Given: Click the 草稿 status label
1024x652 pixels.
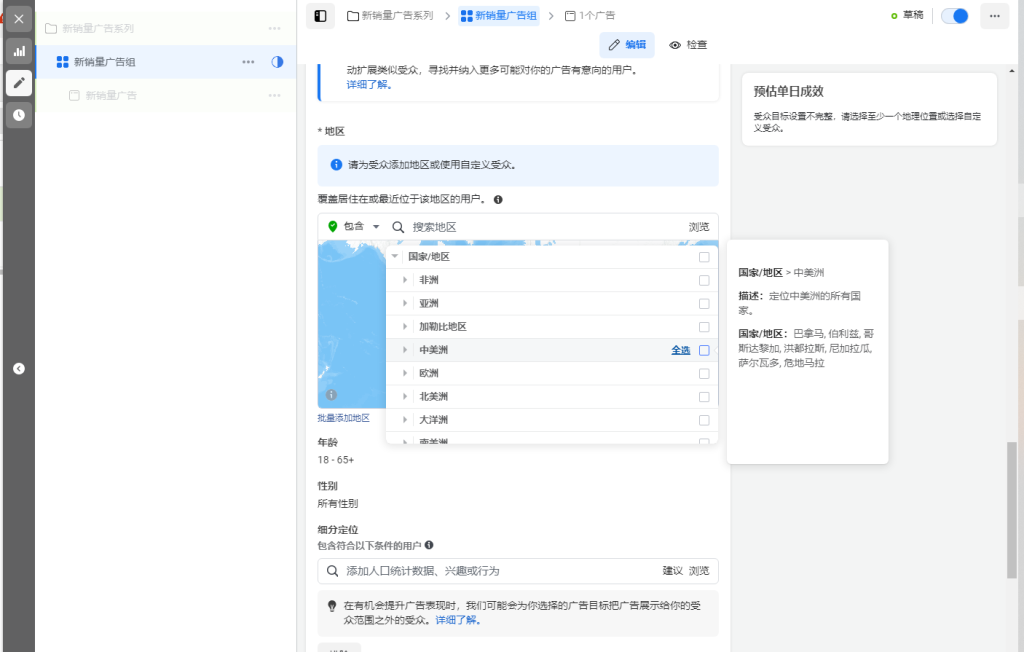Looking at the screenshot, I should point(913,16).
